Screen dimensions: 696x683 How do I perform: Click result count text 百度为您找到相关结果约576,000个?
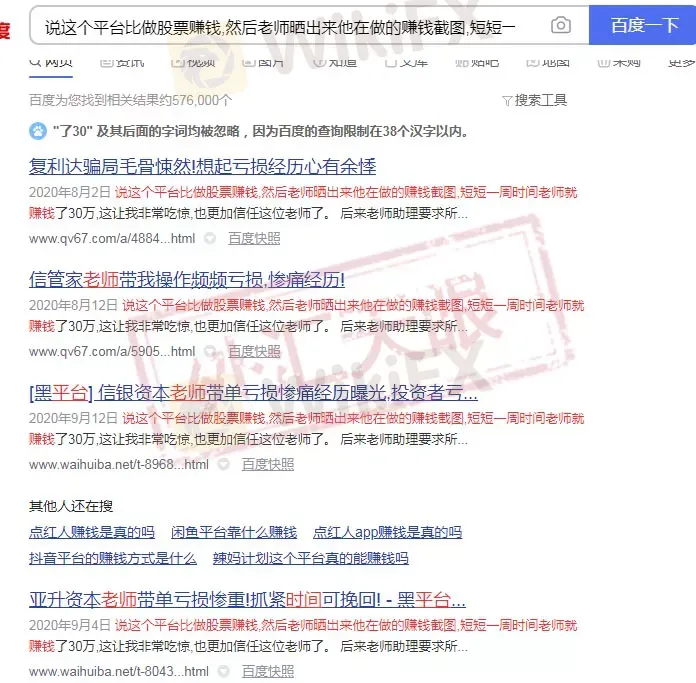tap(130, 100)
